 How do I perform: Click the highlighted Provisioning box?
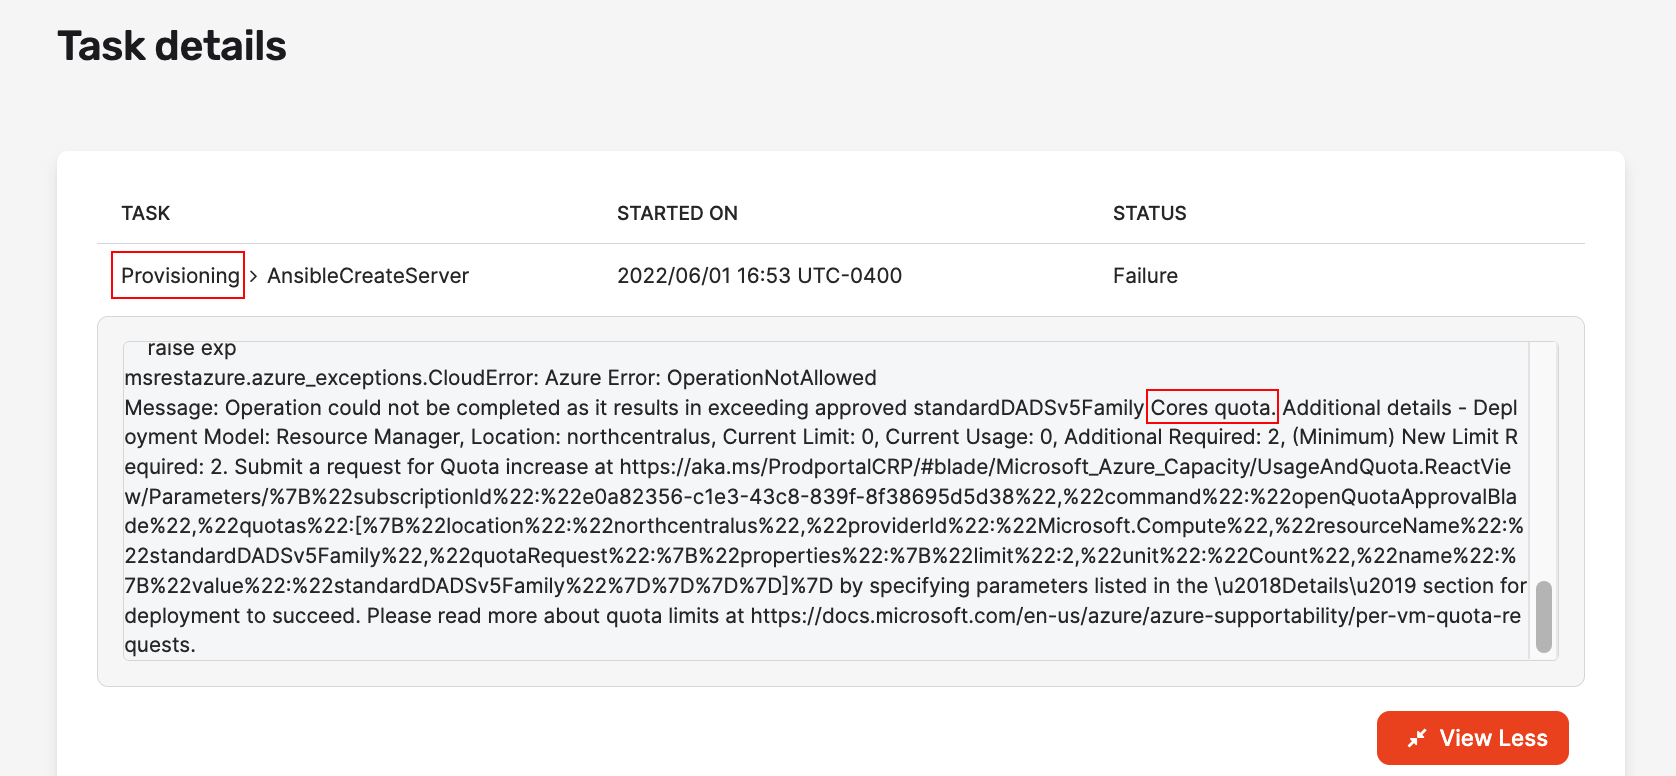[177, 275]
